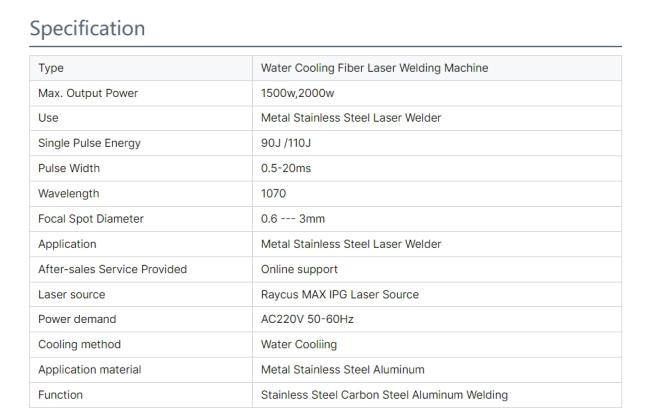Click the Specification heading
Image resolution: width=650 pixels, height=414 pixels.
(x=86, y=27)
